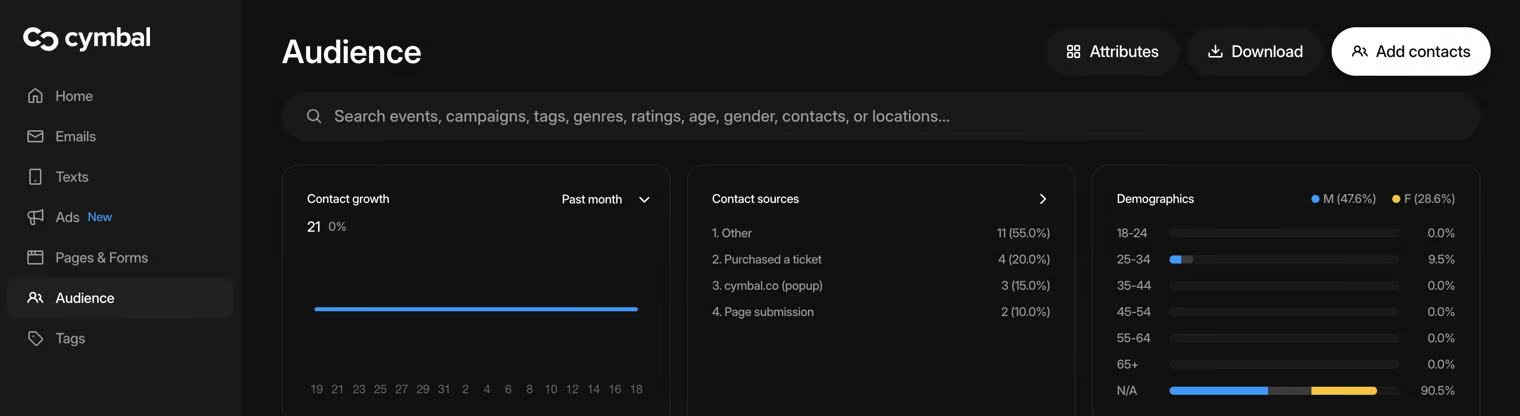
Task: Click the Tags label icon
Action: pyautogui.click(x=35, y=338)
